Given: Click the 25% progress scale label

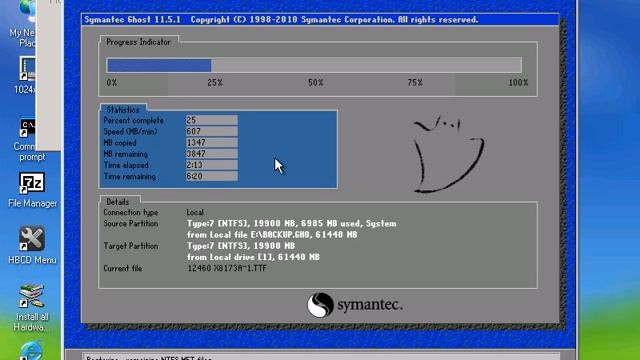Looking at the screenshot, I should pos(215,82).
